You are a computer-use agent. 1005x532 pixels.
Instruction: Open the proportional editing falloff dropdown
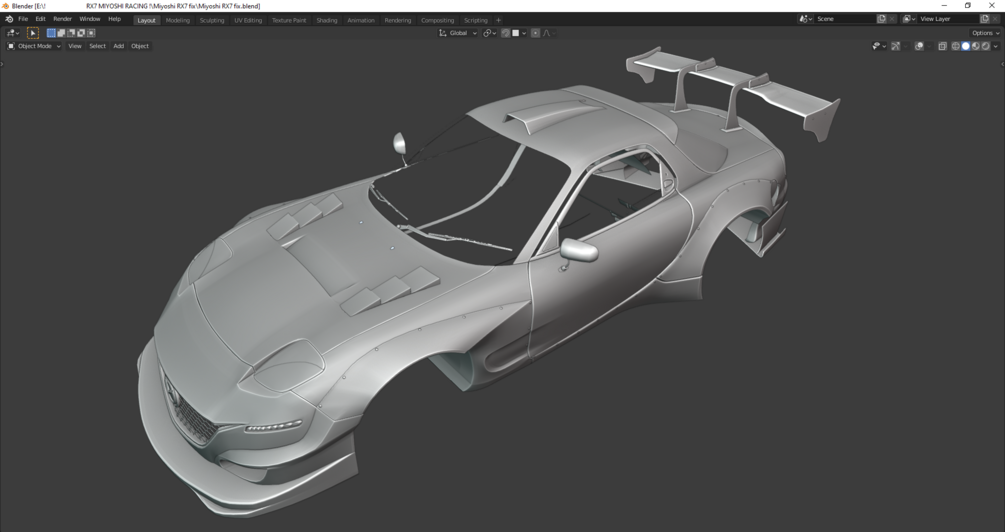[549, 33]
